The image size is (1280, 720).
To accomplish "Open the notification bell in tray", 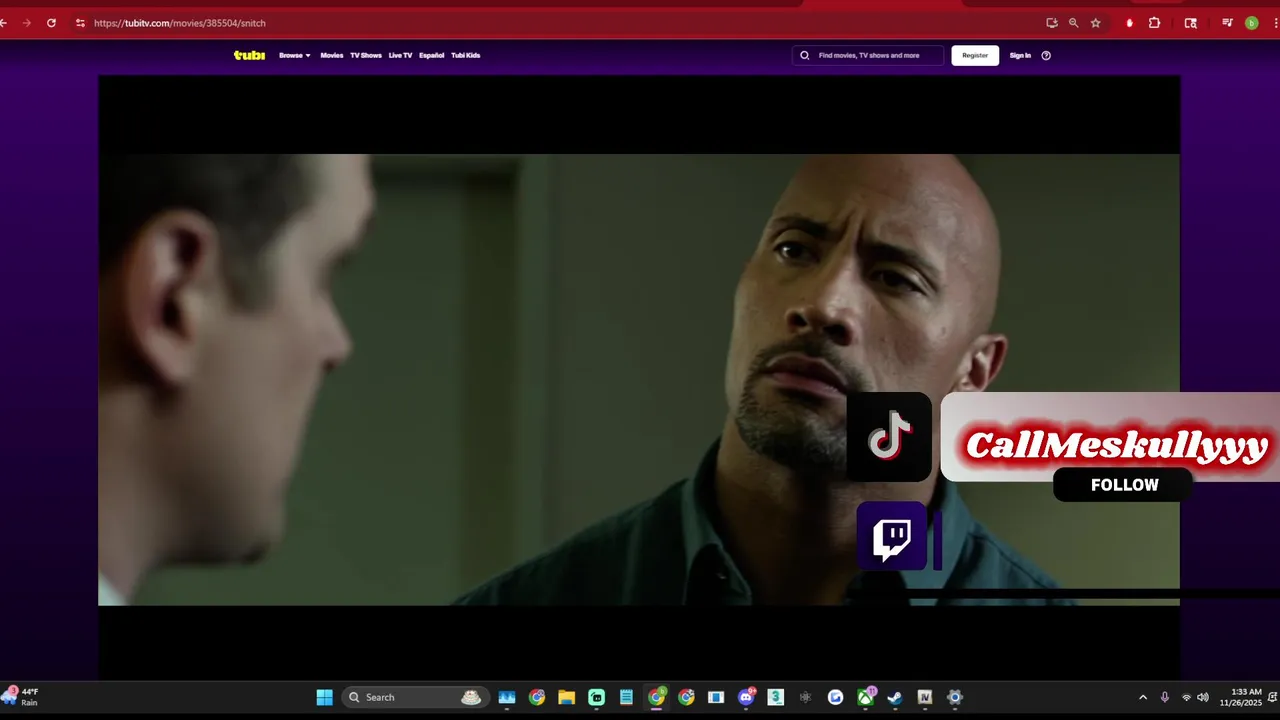I will point(1273,697).
